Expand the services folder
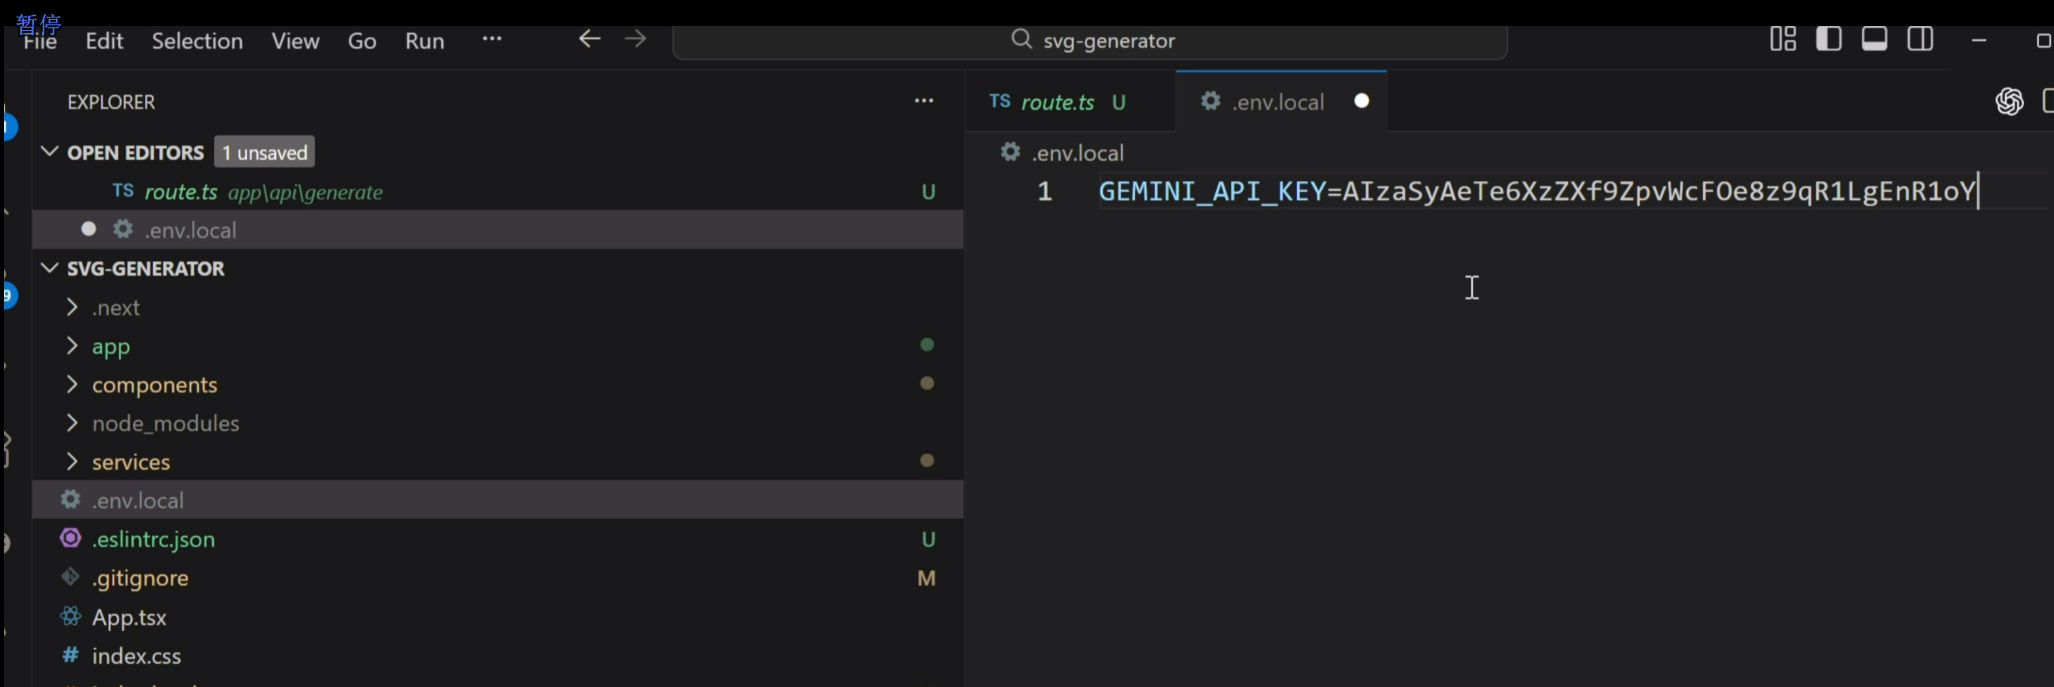The width and height of the screenshot is (2054, 687). coord(498,462)
